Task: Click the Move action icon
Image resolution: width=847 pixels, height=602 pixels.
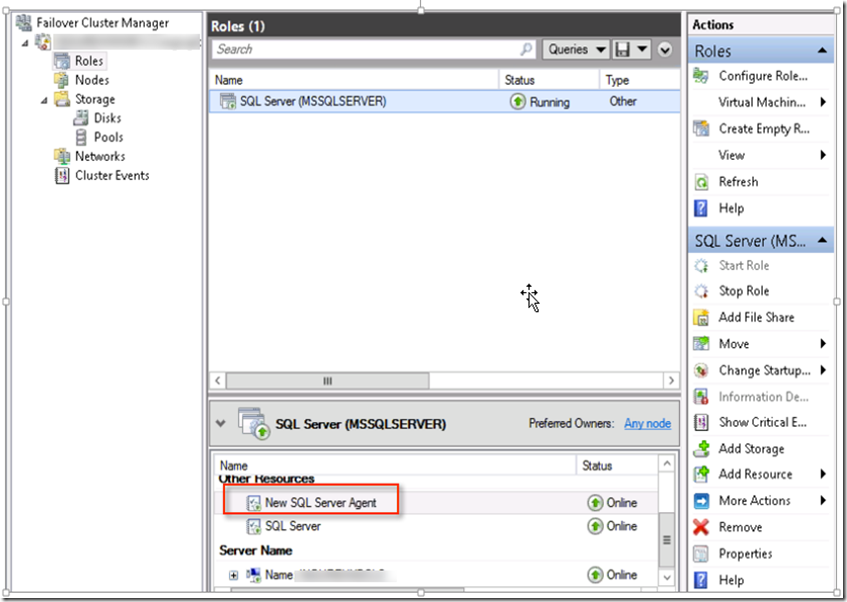Action: point(701,344)
